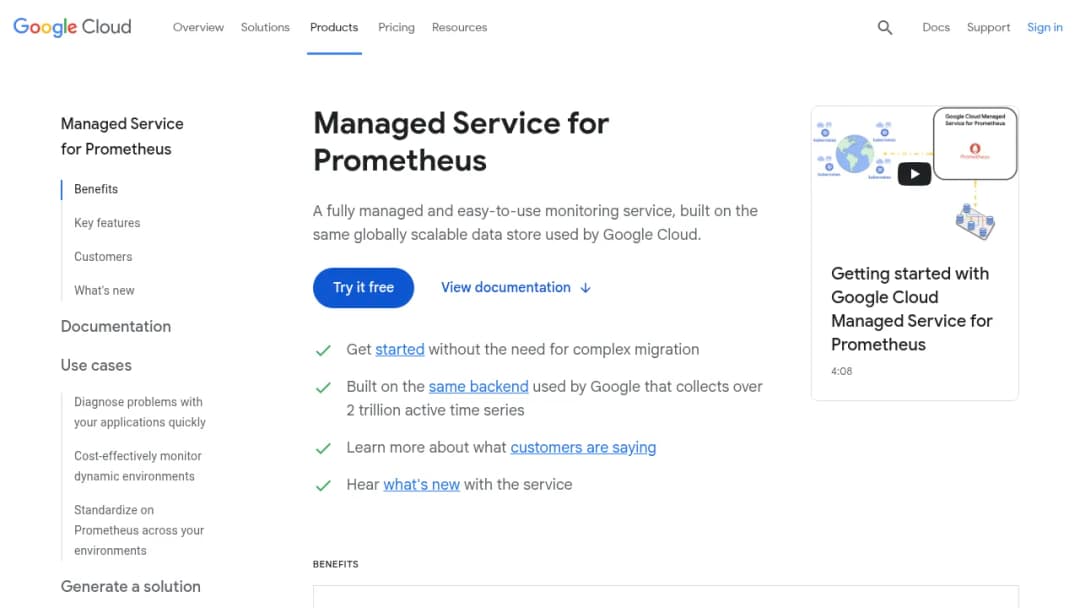The width and height of the screenshot is (1080, 608).
Task: Select What's new in the sidebar
Action: pos(104,291)
